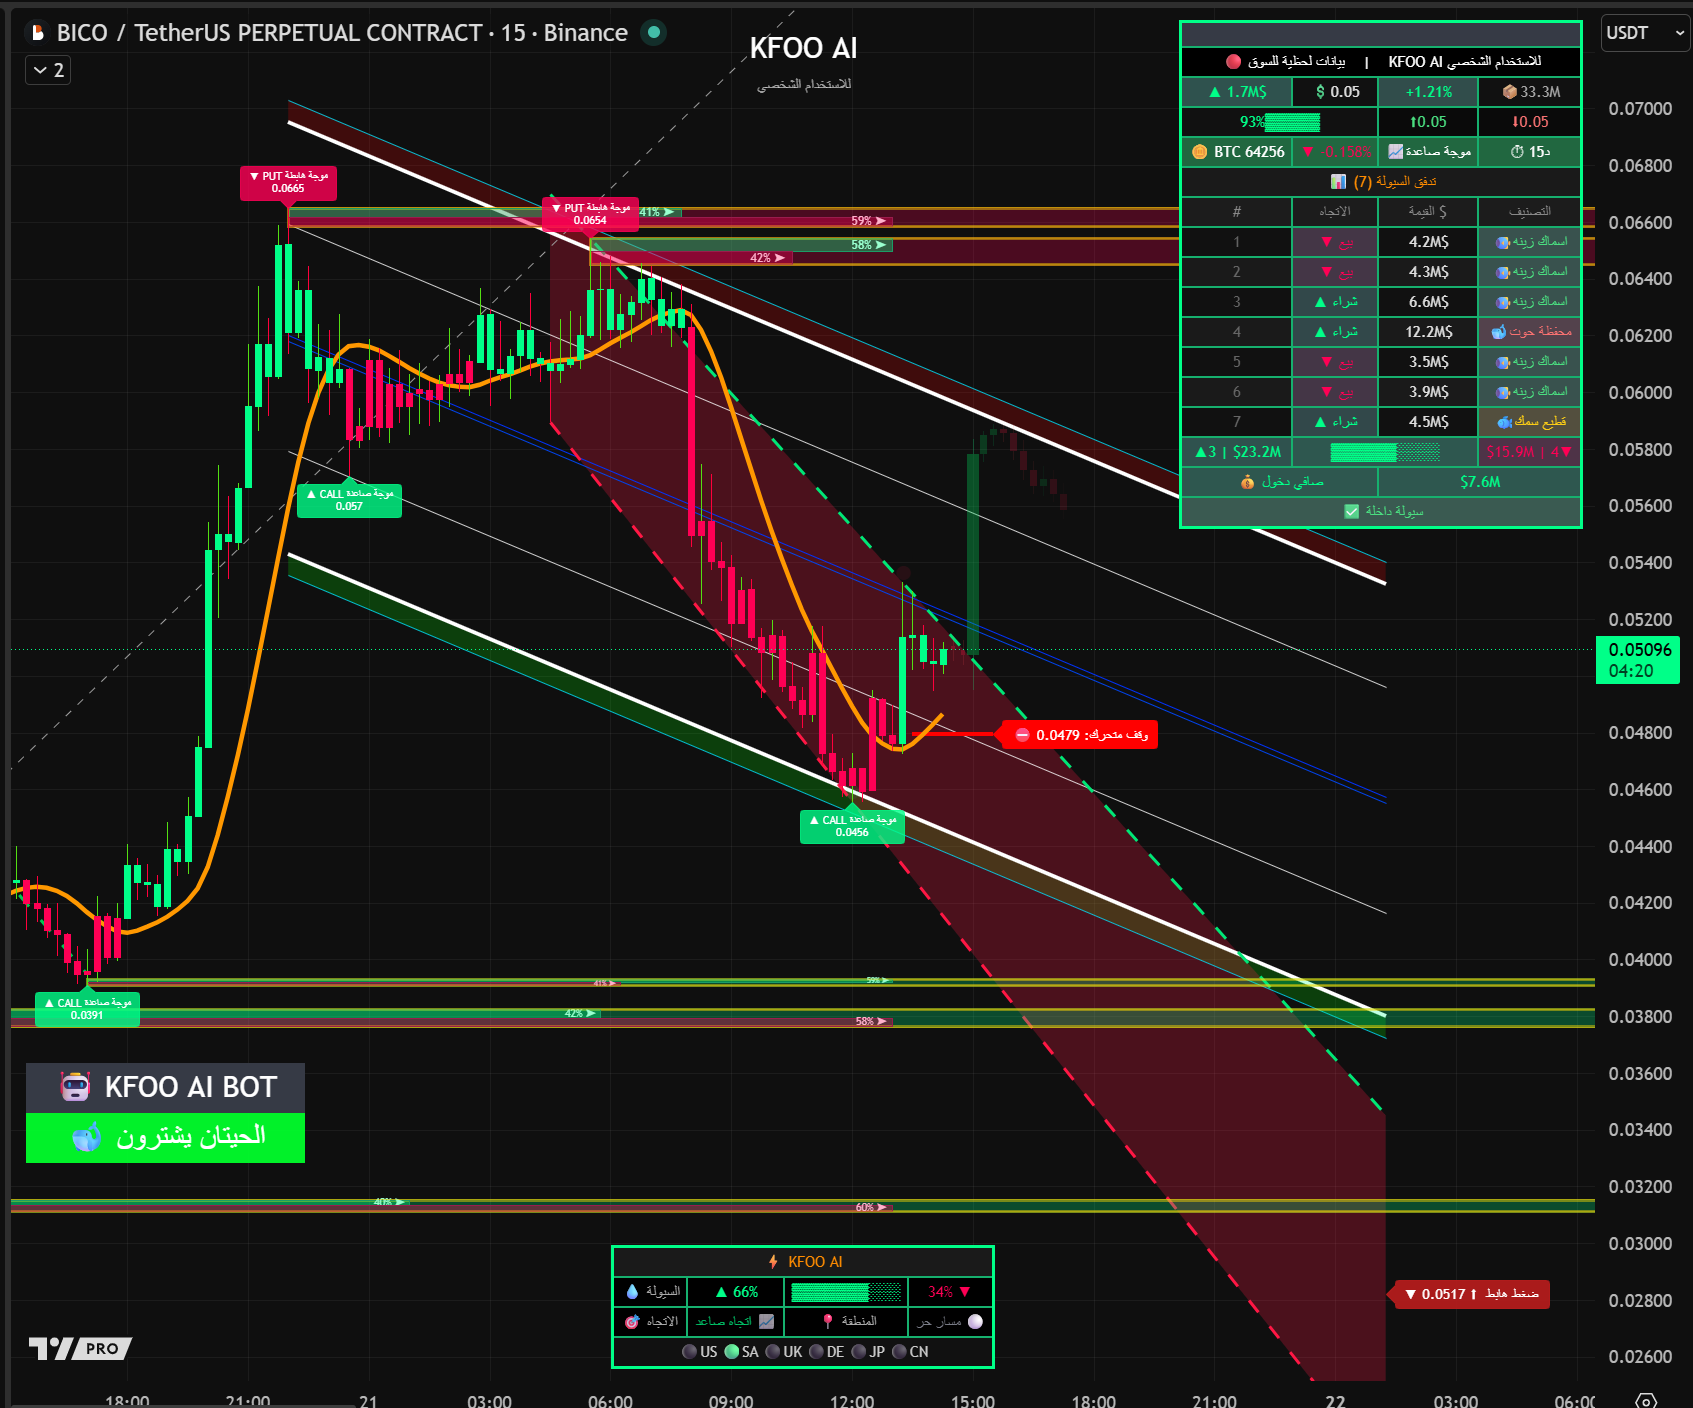Screen dimensions: 1693x1408
Task: Click buy/sell bar between $23.2M and $15.9M
Action: [x=1385, y=452]
